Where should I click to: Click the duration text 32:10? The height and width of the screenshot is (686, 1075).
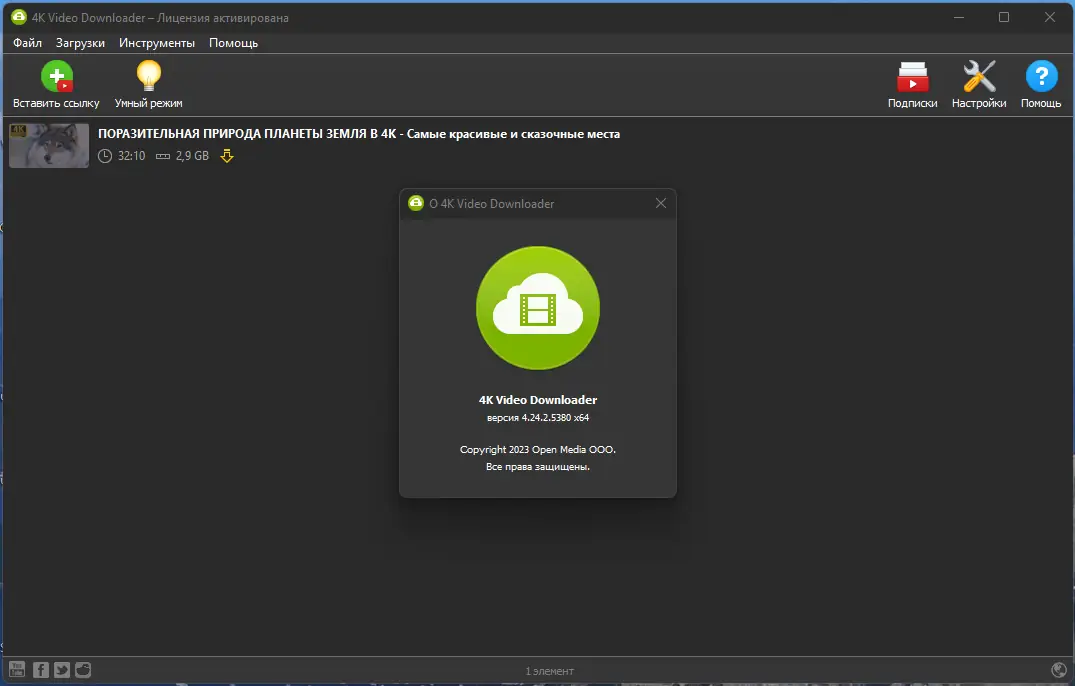132,156
